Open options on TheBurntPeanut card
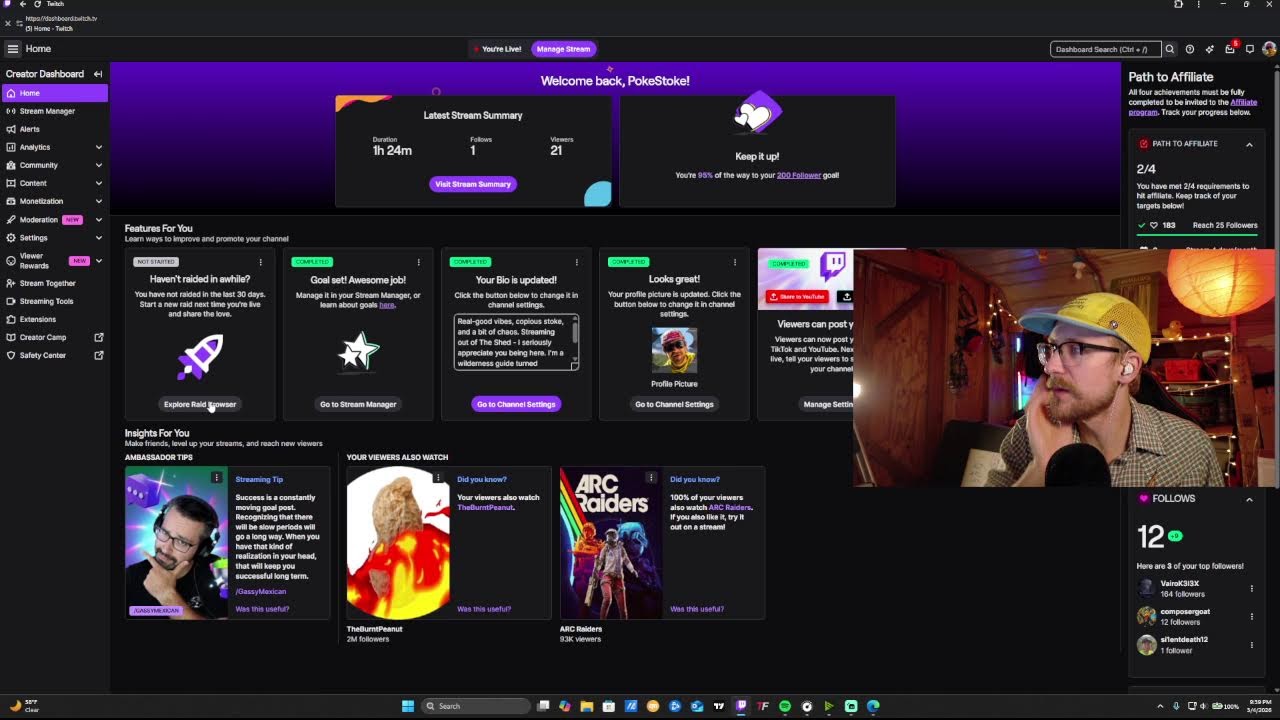Image resolution: width=1280 pixels, height=720 pixels. 438,478
